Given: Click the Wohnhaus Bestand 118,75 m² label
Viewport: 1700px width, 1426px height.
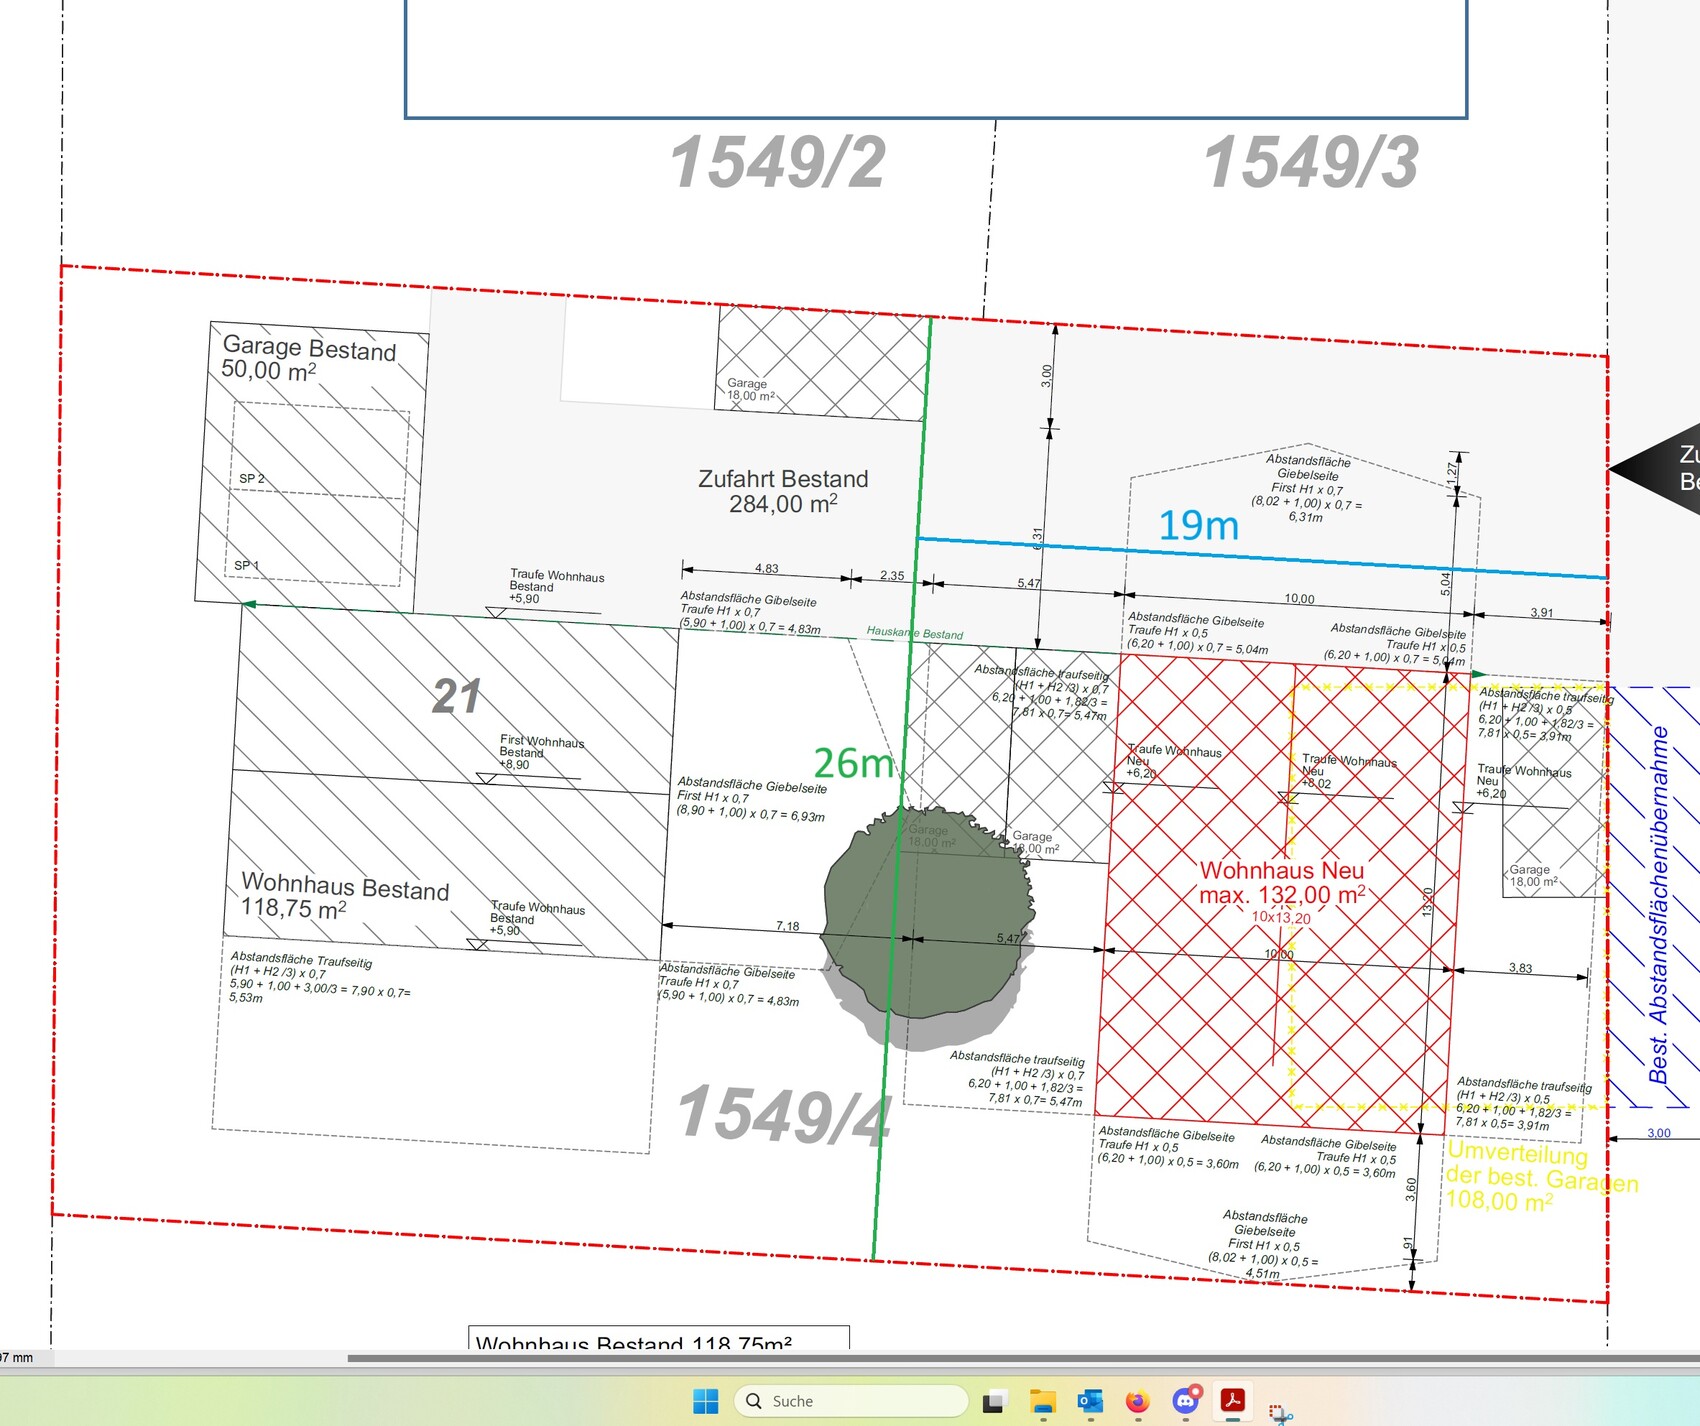Looking at the screenshot, I should click(344, 896).
